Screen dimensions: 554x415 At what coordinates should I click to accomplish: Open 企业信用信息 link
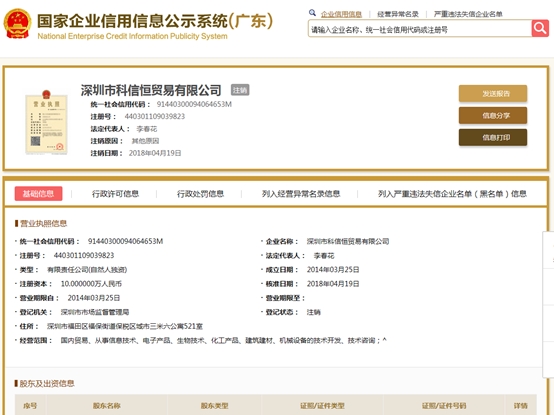point(341,14)
